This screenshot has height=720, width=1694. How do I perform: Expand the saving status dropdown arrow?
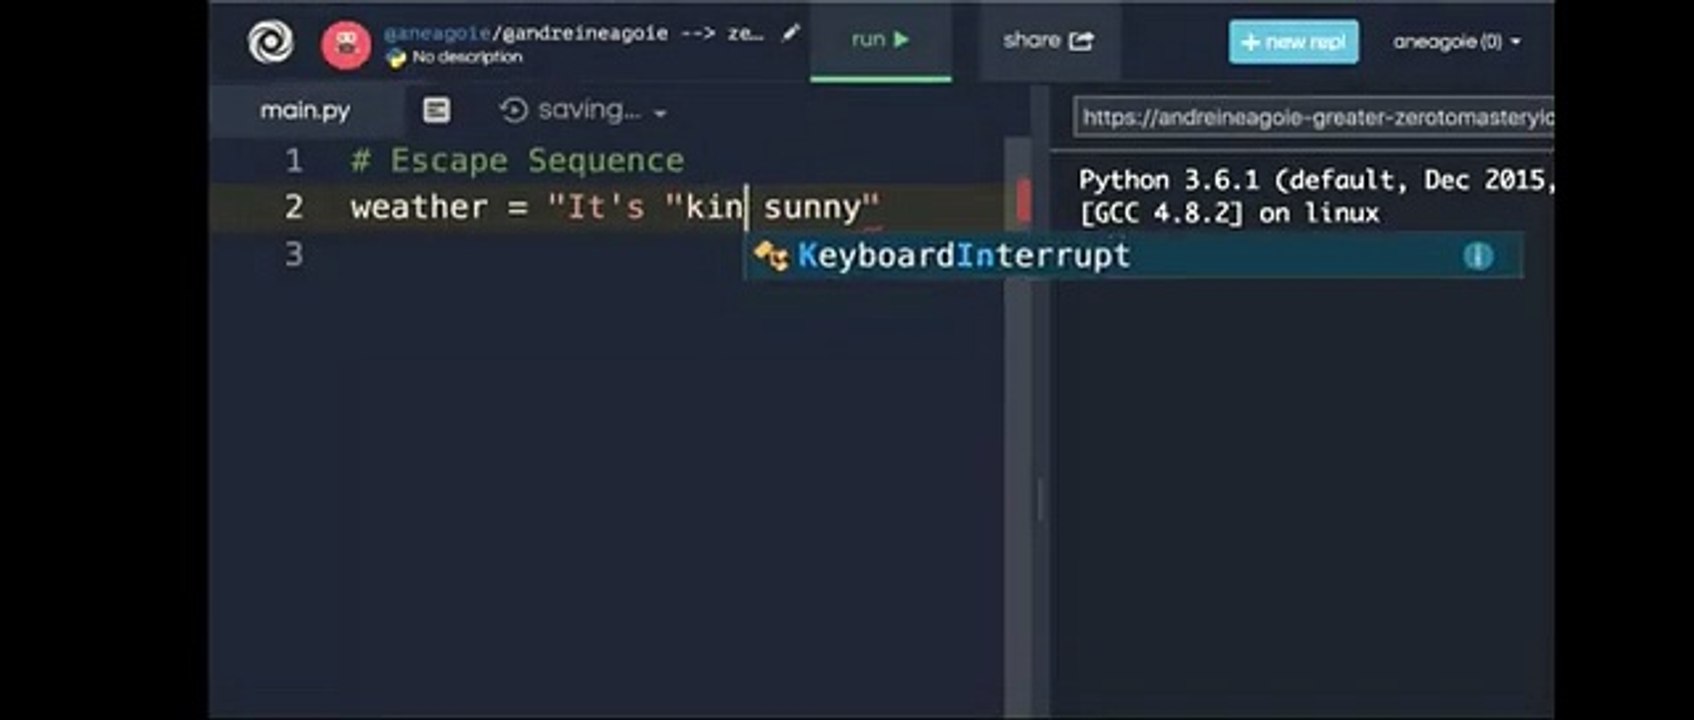pyautogui.click(x=660, y=113)
